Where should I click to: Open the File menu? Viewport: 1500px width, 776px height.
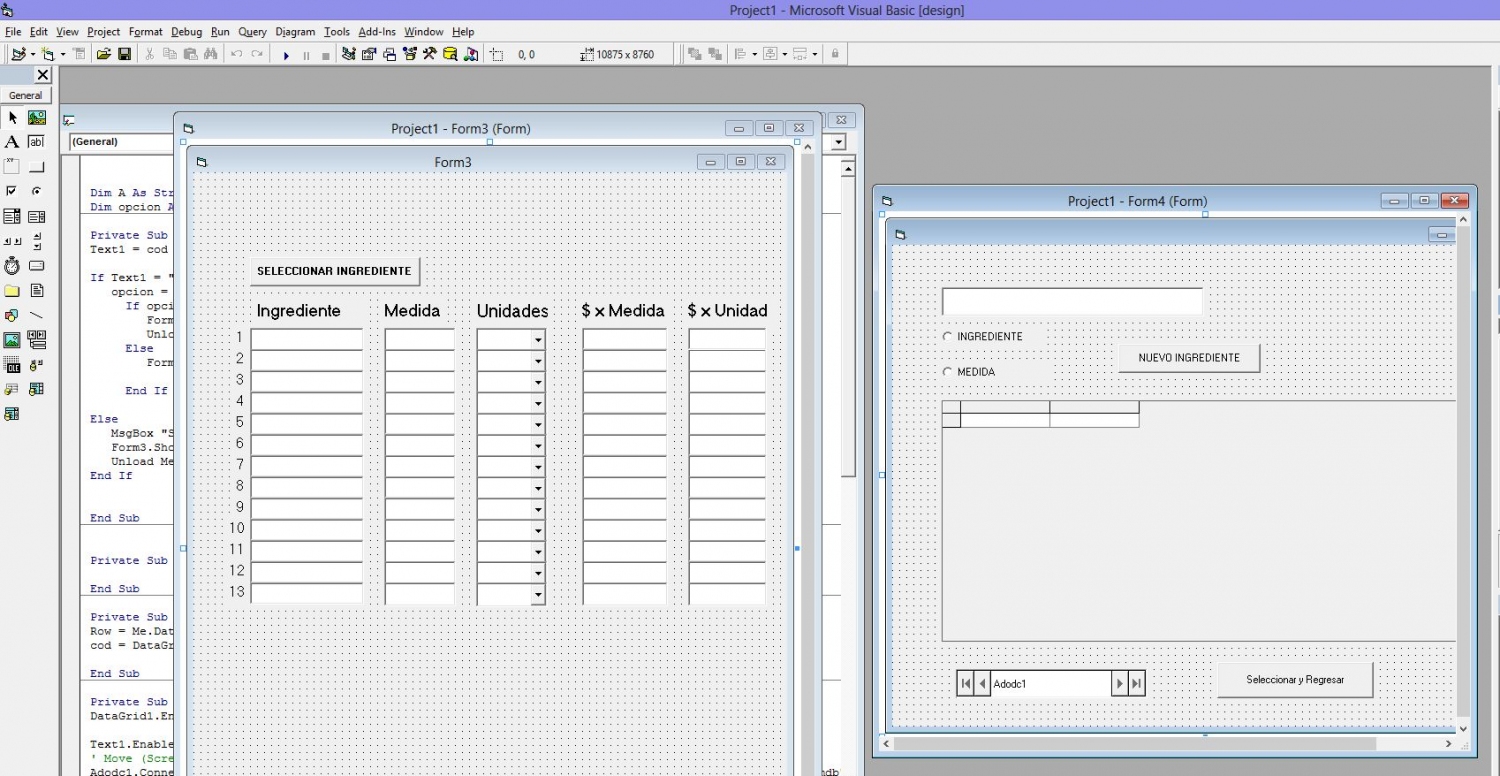(x=13, y=32)
